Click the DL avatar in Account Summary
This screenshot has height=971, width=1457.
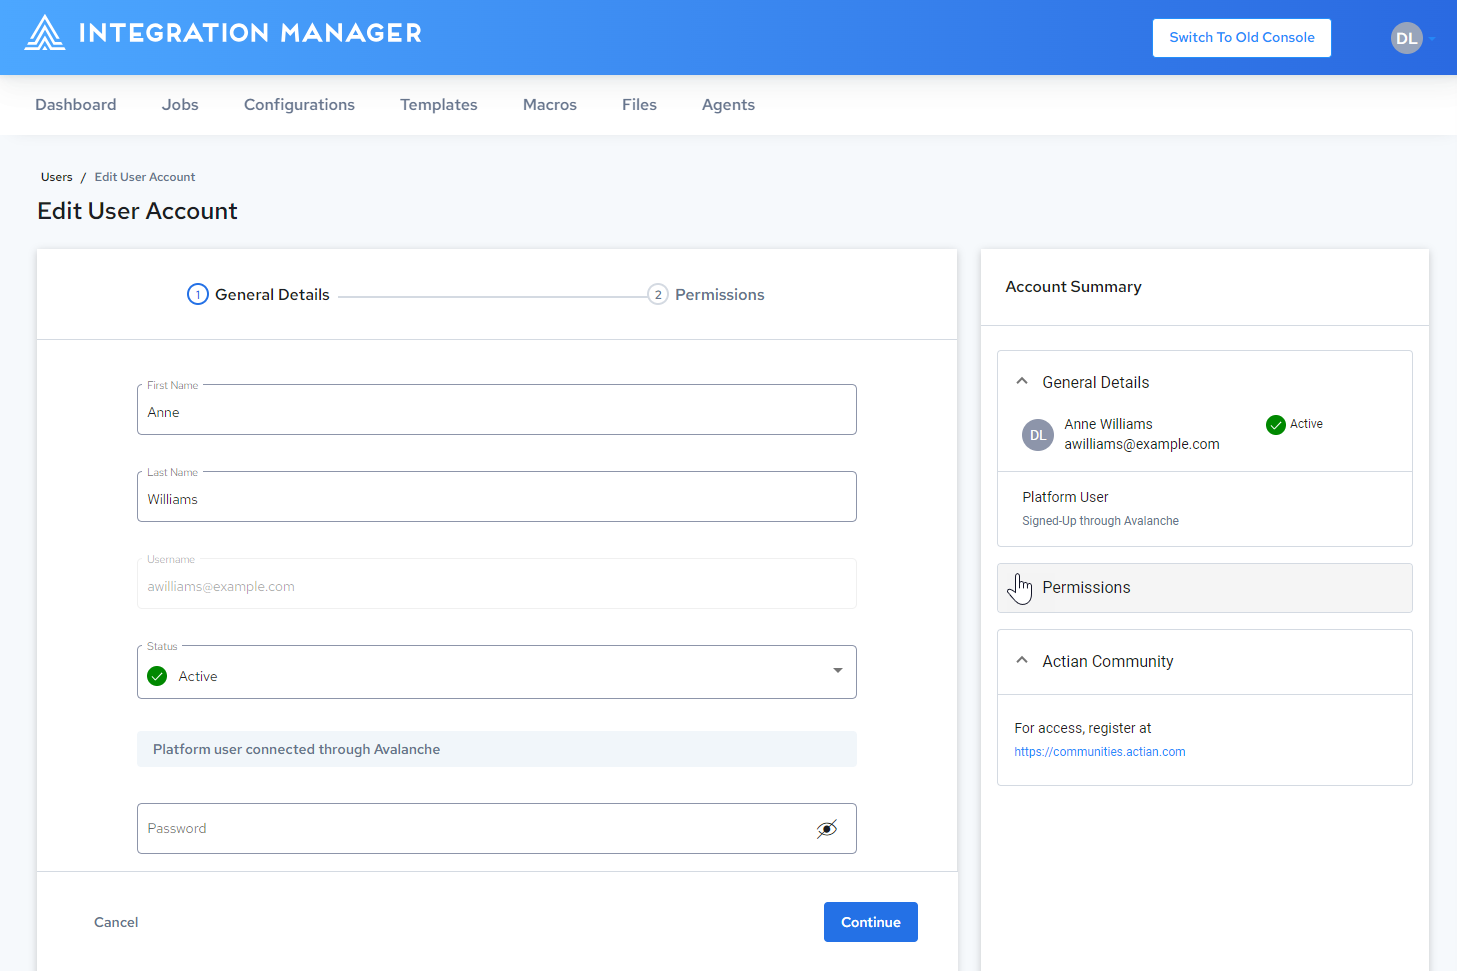(x=1038, y=435)
